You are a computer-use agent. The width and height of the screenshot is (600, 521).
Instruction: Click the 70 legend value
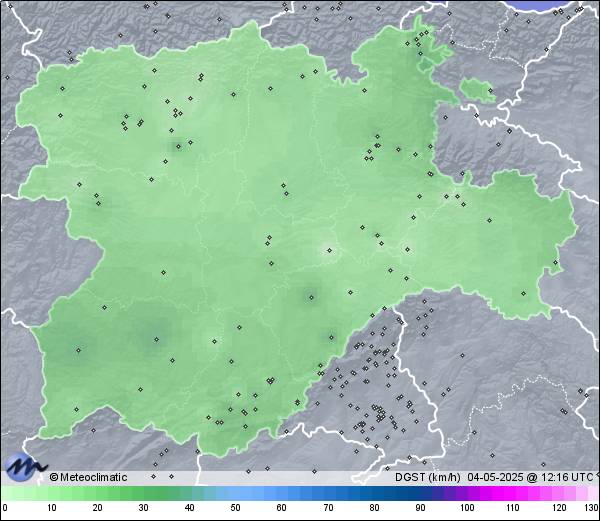click(x=328, y=508)
